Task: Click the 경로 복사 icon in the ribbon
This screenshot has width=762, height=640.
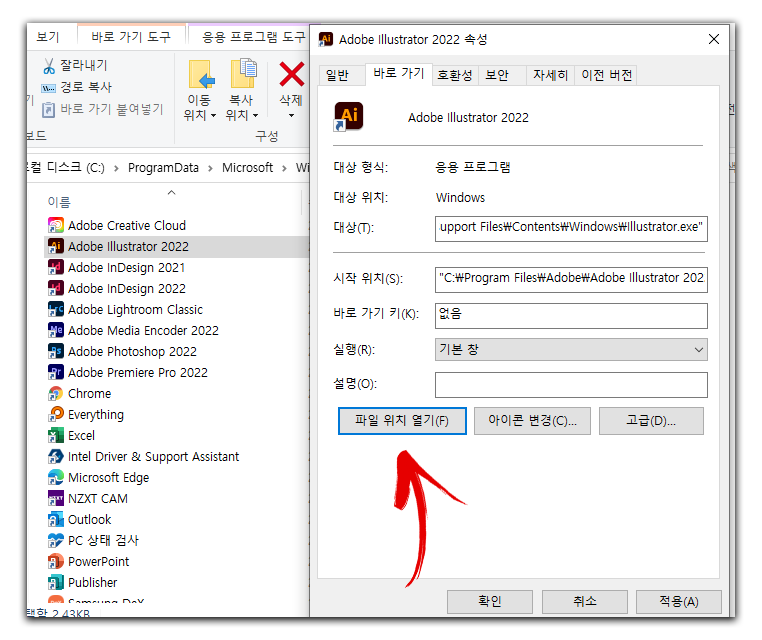Action: [49, 88]
